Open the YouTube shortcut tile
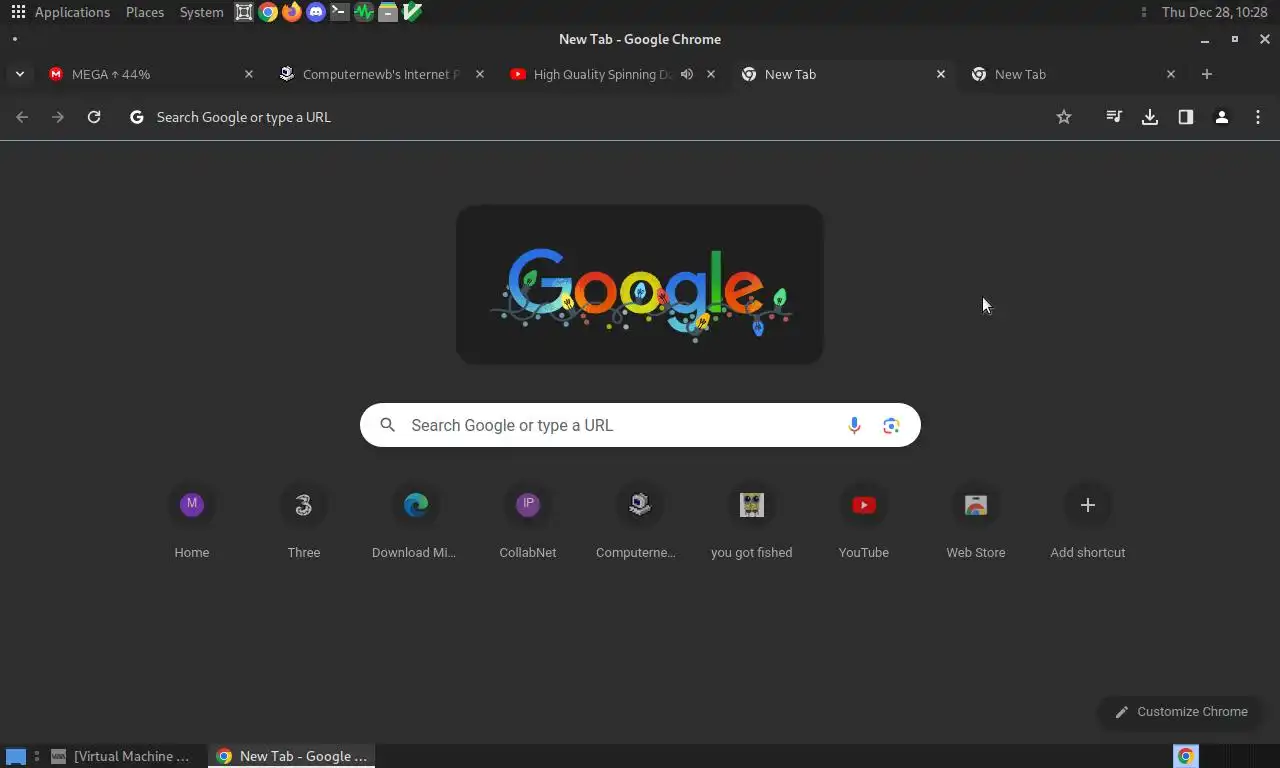1280x768 pixels. click(x=864, y=522)
